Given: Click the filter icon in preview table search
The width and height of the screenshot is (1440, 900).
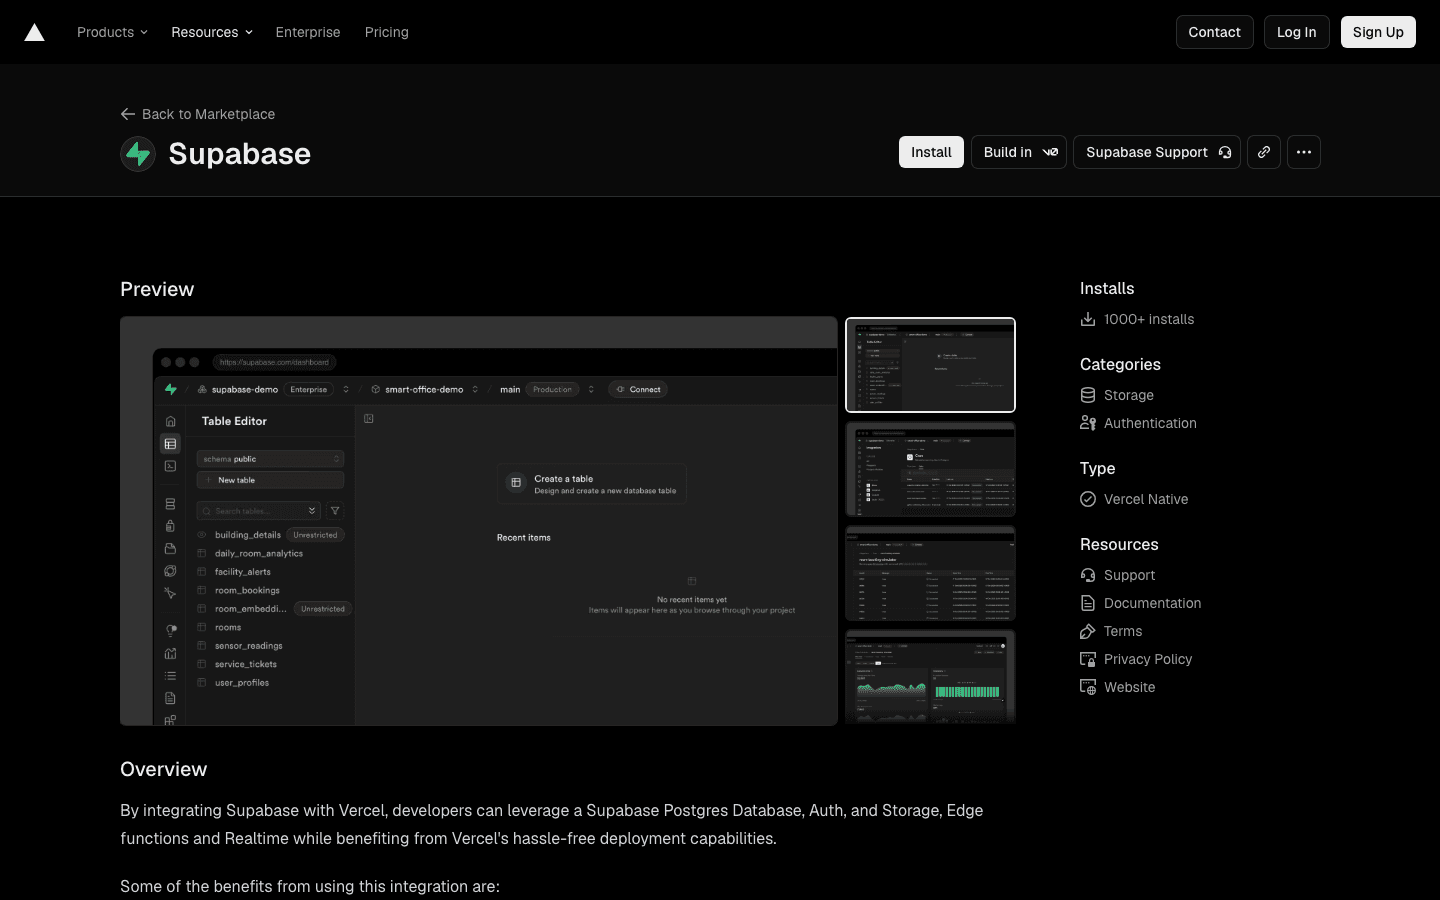Looking at the screenshot, I should click(x=335, y=511).
